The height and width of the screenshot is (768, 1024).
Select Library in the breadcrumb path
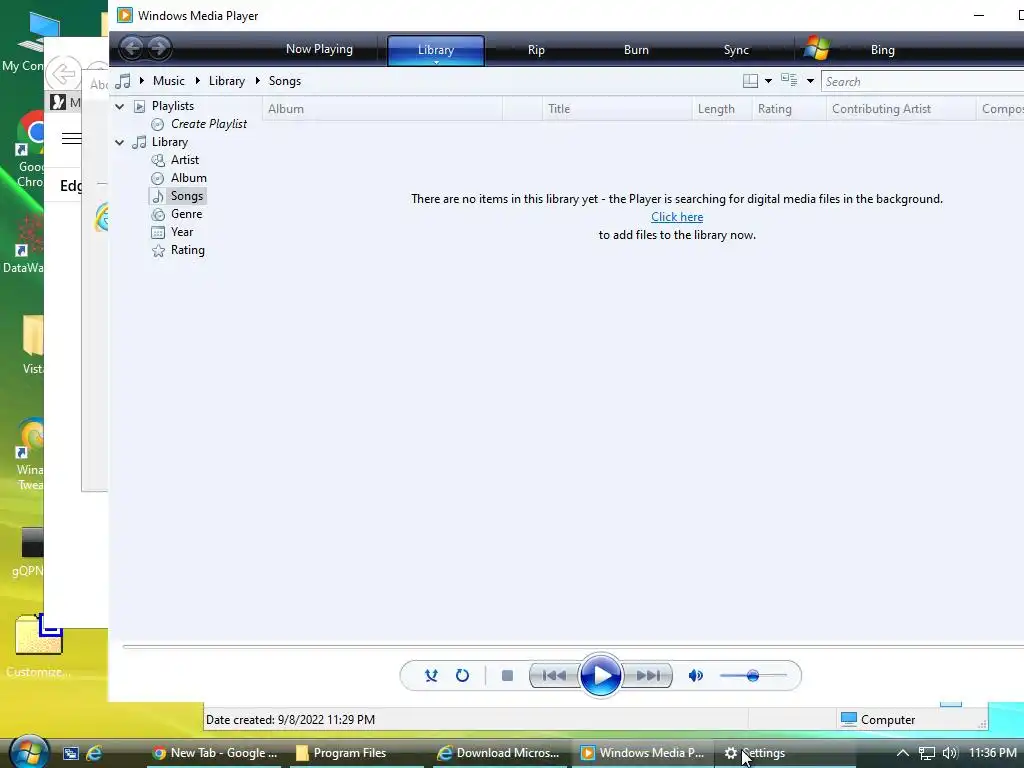(x=227, y=81)
